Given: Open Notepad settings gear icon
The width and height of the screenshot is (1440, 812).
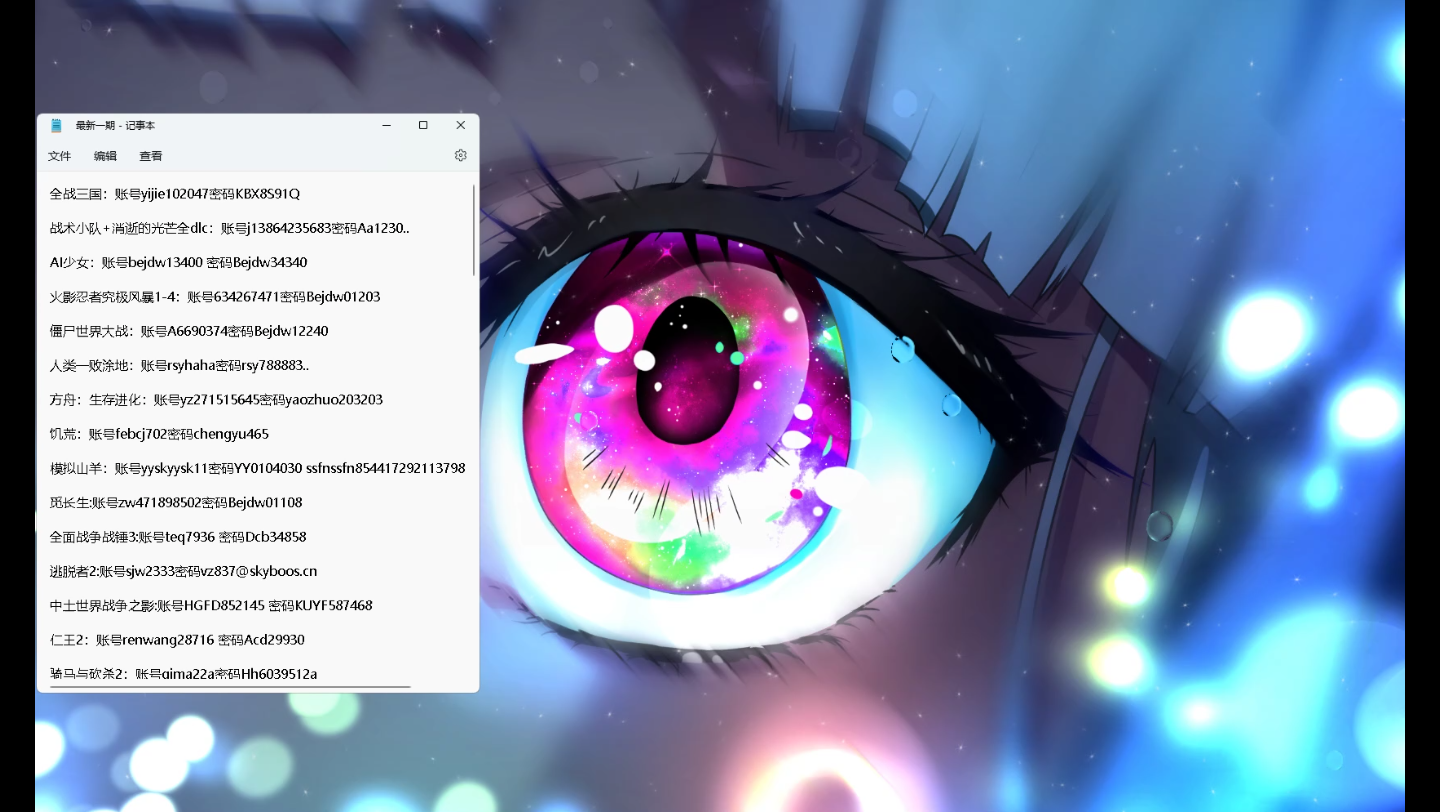Looking at the screenshot, I should (x=460, y=155).
